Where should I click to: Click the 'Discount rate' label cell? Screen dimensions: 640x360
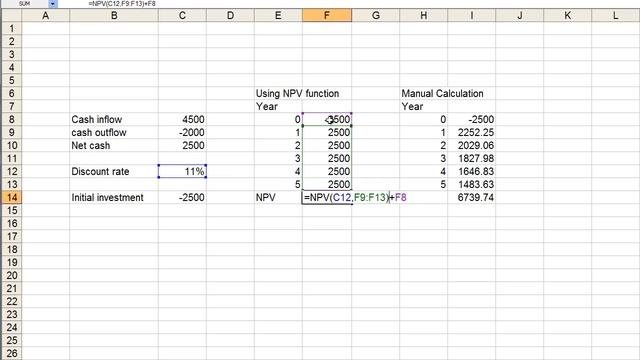(x=114, y=171)
